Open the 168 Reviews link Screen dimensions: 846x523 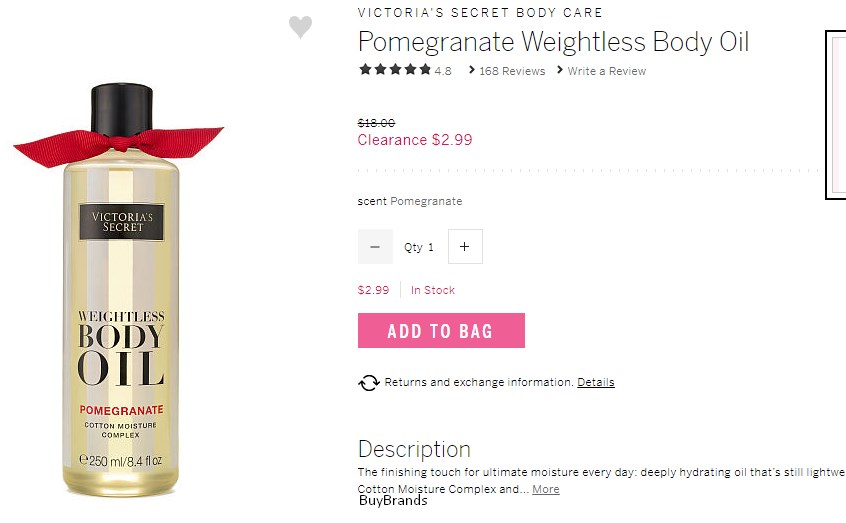tap(512, 71)
